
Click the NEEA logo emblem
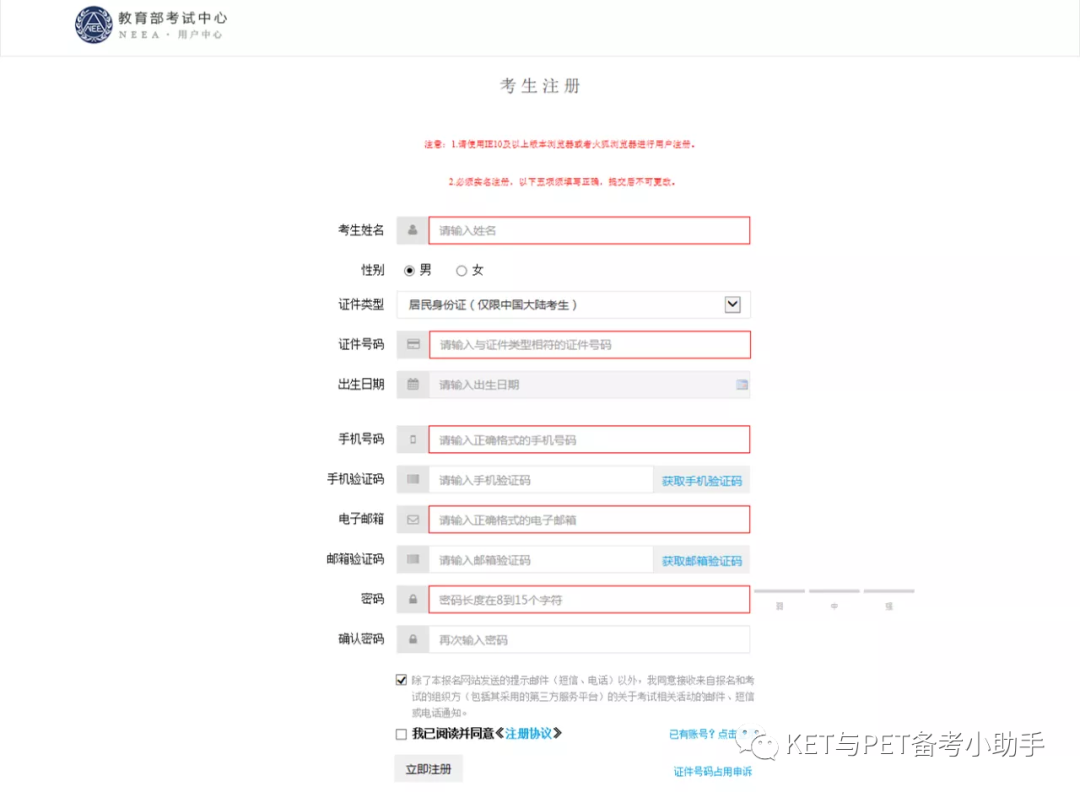(x=94, y=25)
